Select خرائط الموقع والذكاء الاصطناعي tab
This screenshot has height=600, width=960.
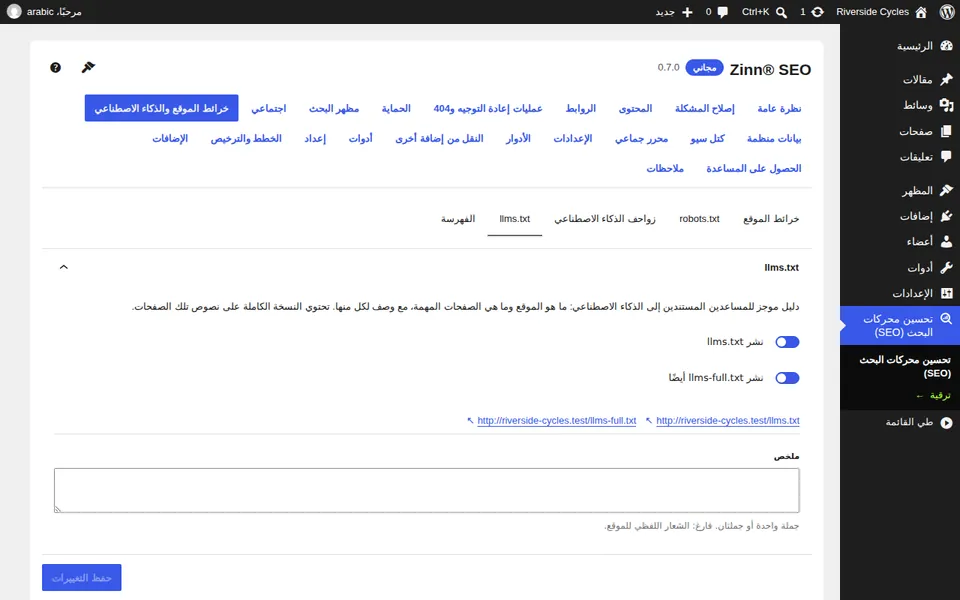coord(162,108)
